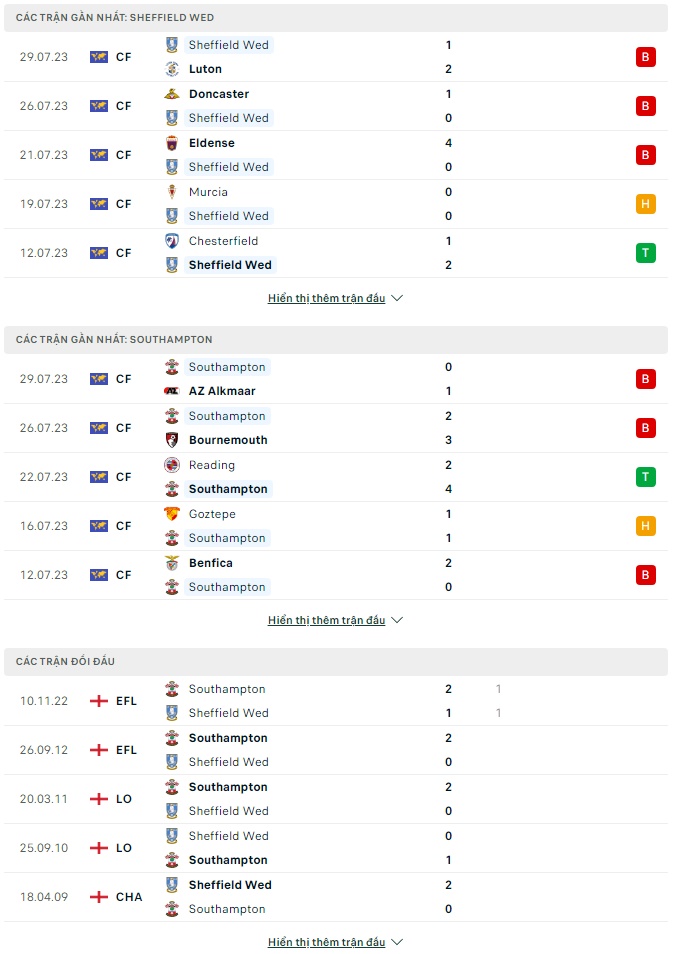Click the green T badge for Chesterfield match

(x=645, y=252)
